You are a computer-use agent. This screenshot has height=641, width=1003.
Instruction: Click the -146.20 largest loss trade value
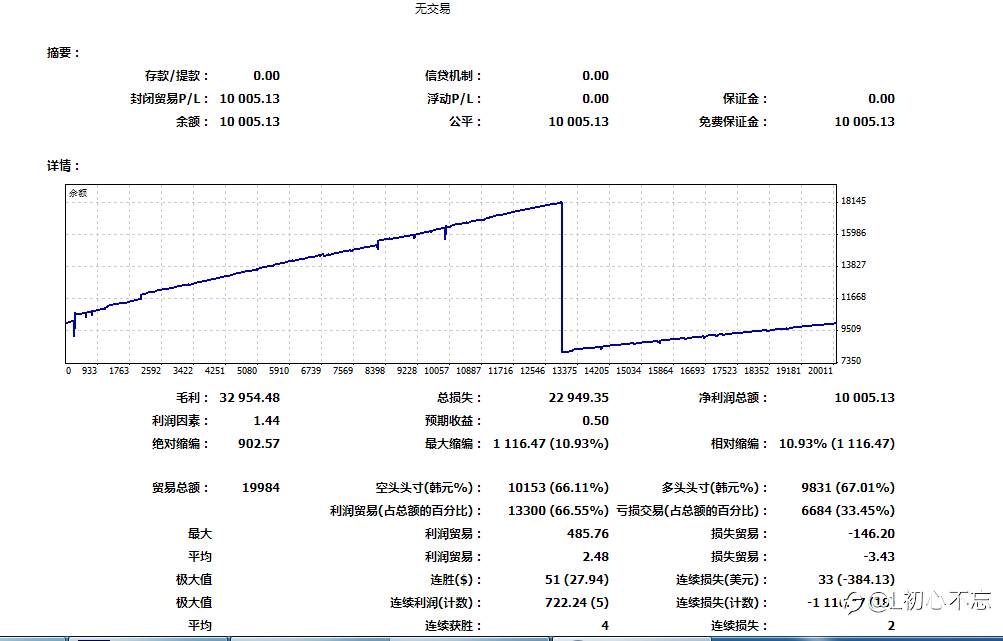click(871, 534)
